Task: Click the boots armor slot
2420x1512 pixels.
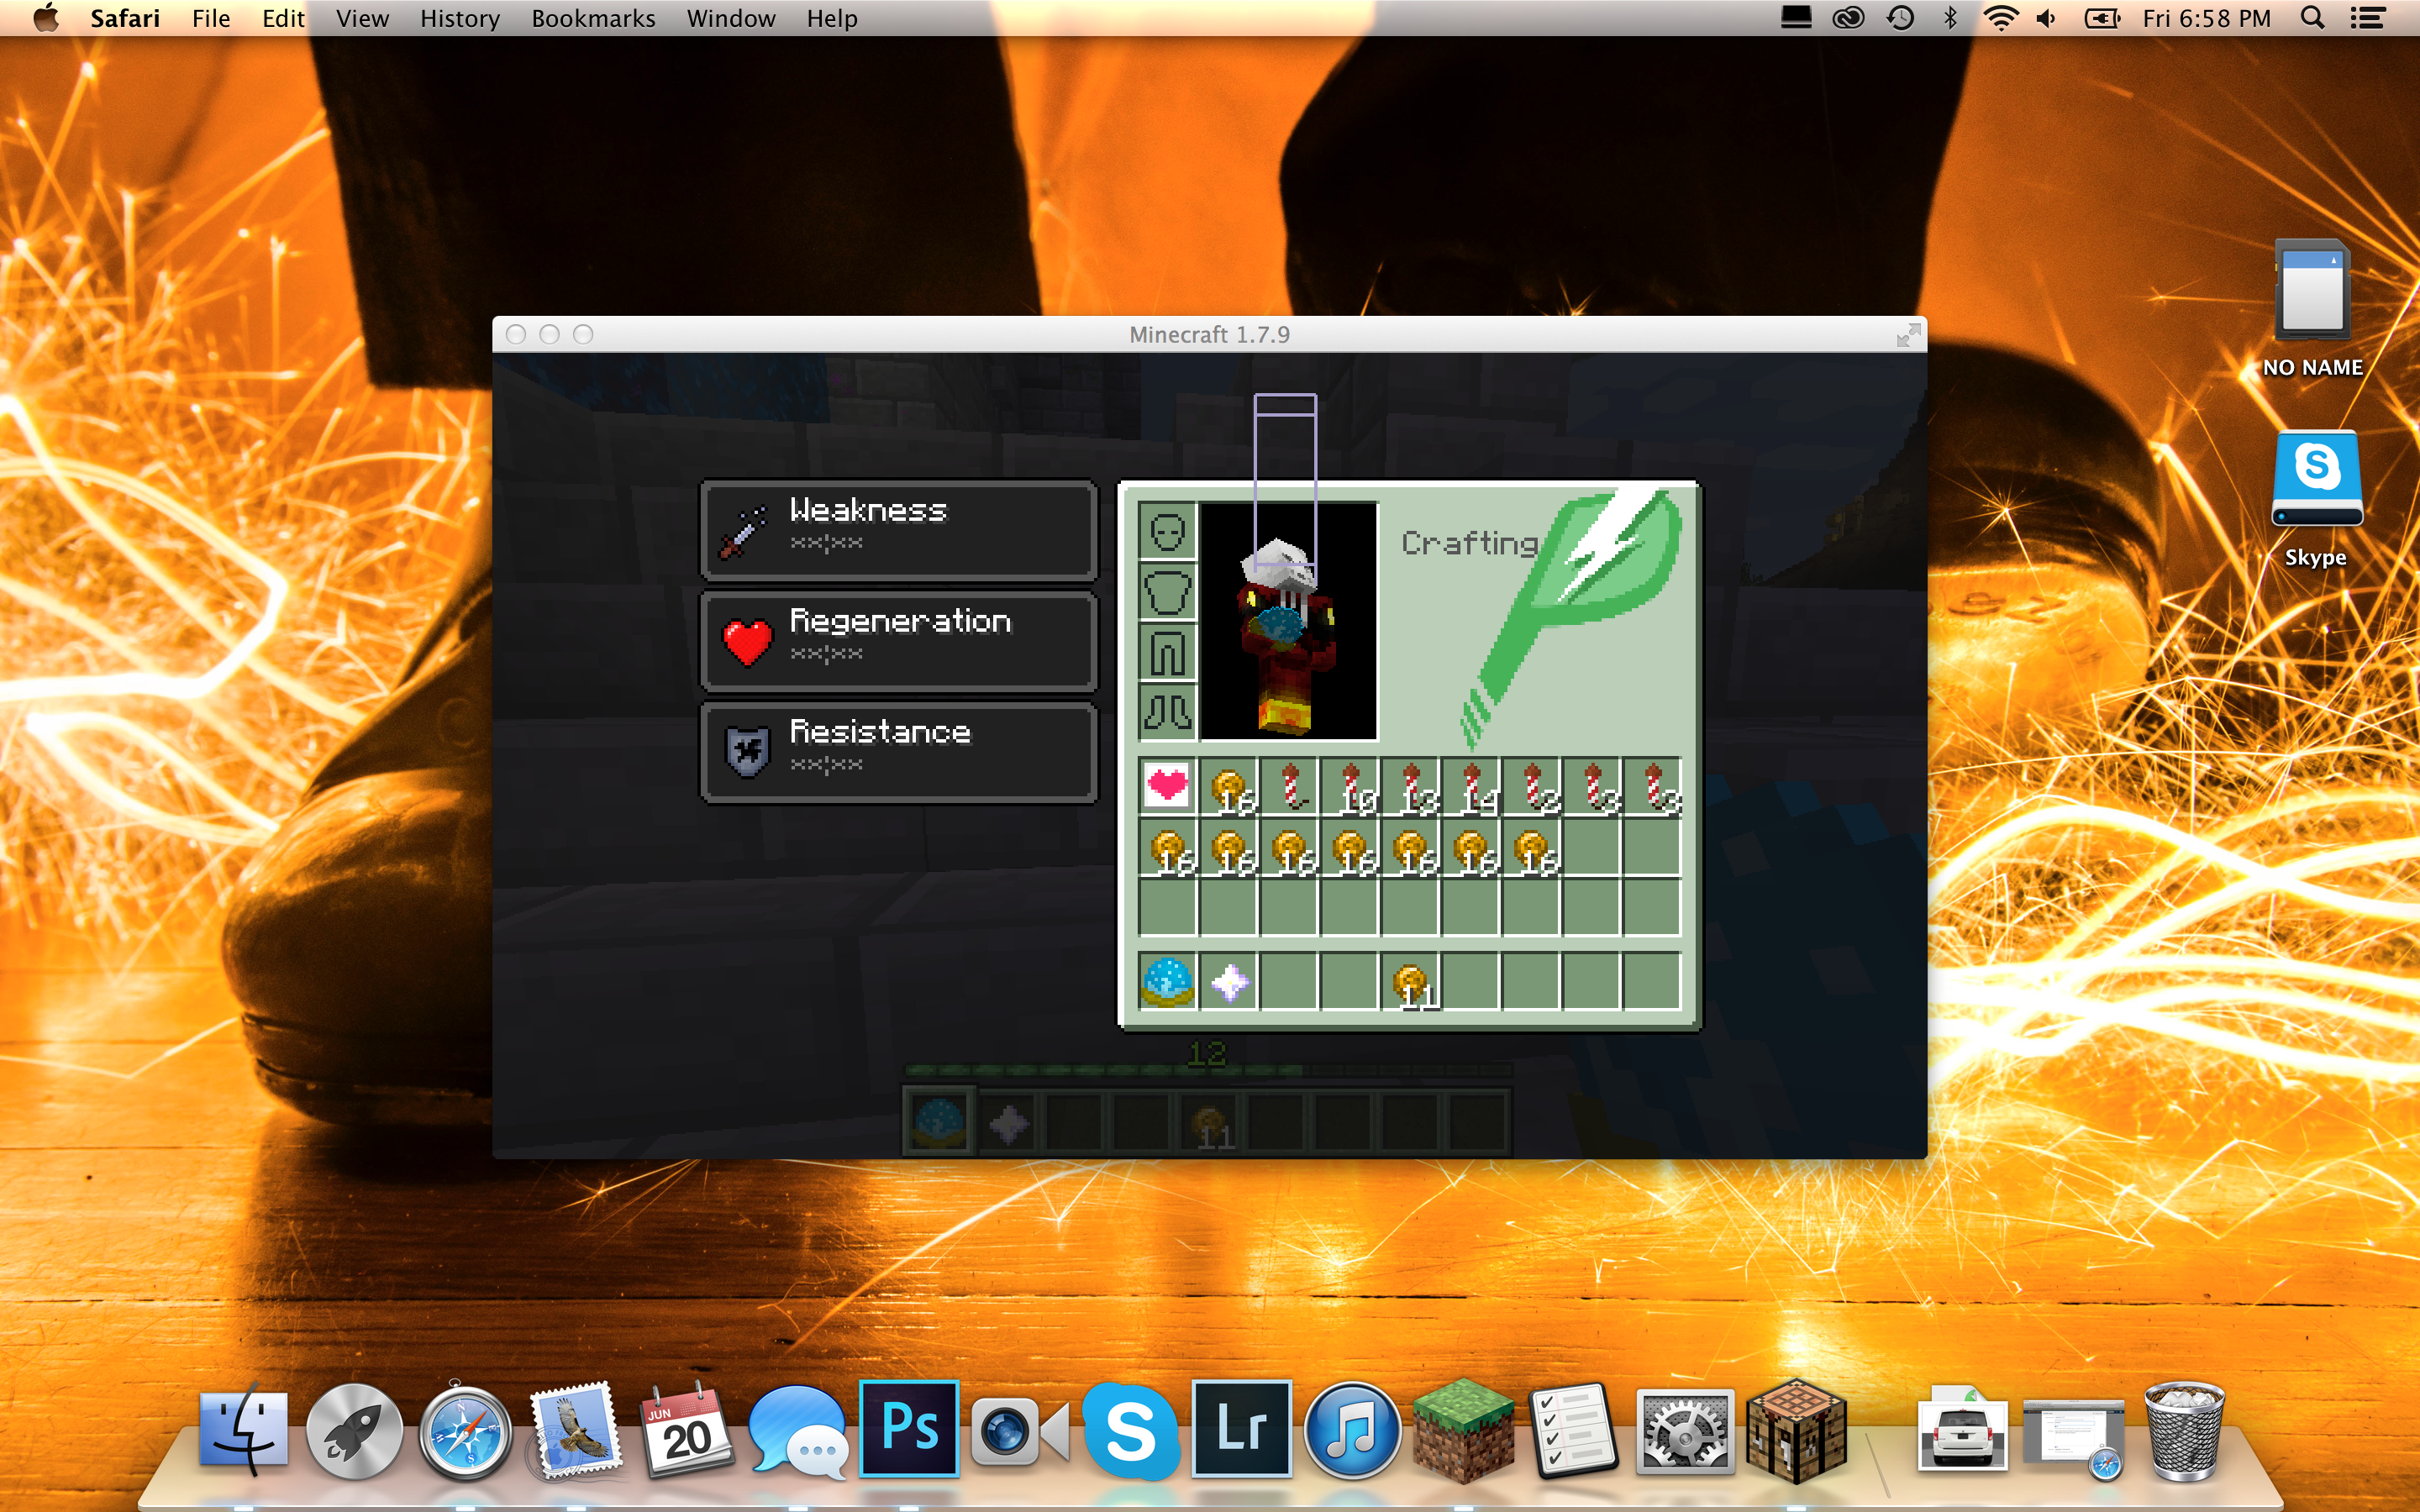Action: coord(1167,713)
